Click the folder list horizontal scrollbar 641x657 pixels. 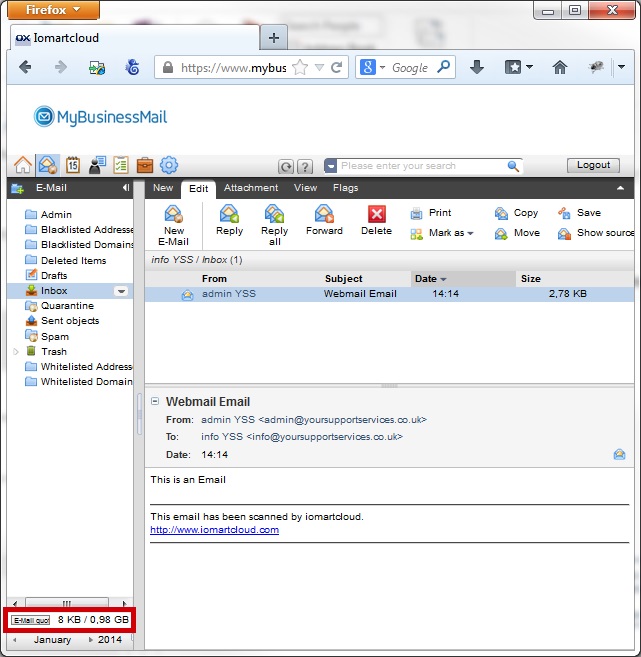[x=69, y=603]
